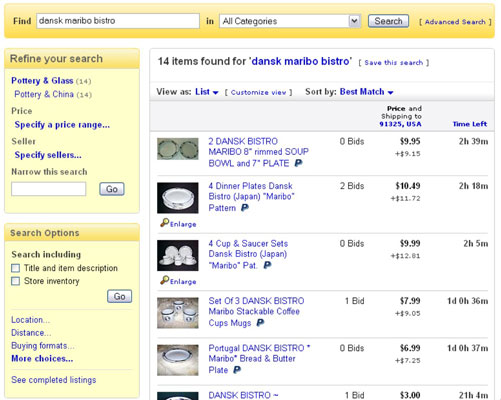Open Distance search option
Screen dimensions: 501x400
[31, 333]
